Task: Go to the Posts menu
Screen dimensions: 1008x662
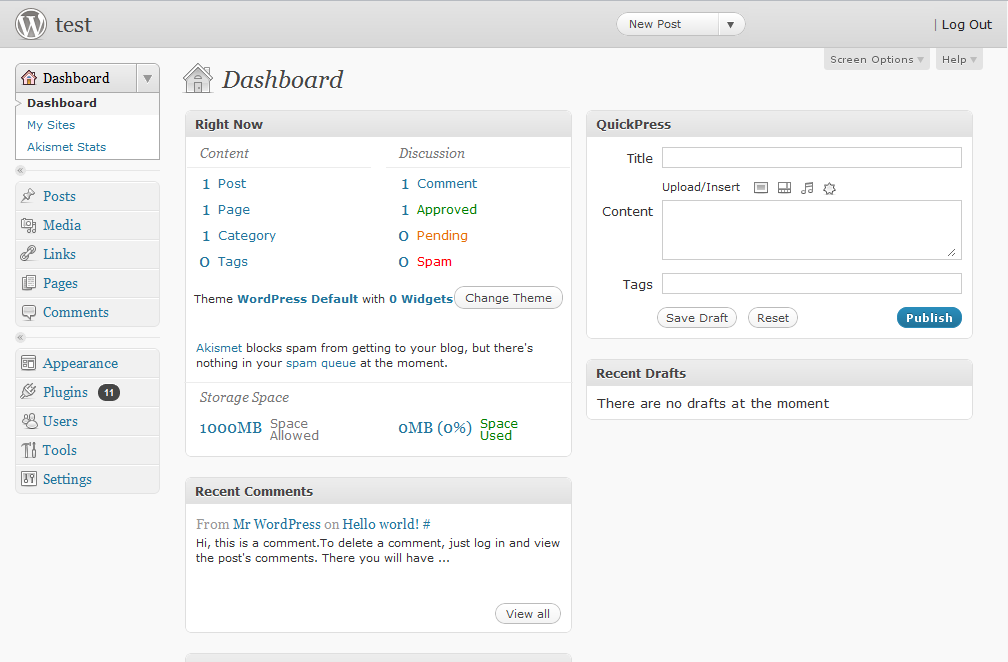Action: pyautogui.click(x=59, y=196)
